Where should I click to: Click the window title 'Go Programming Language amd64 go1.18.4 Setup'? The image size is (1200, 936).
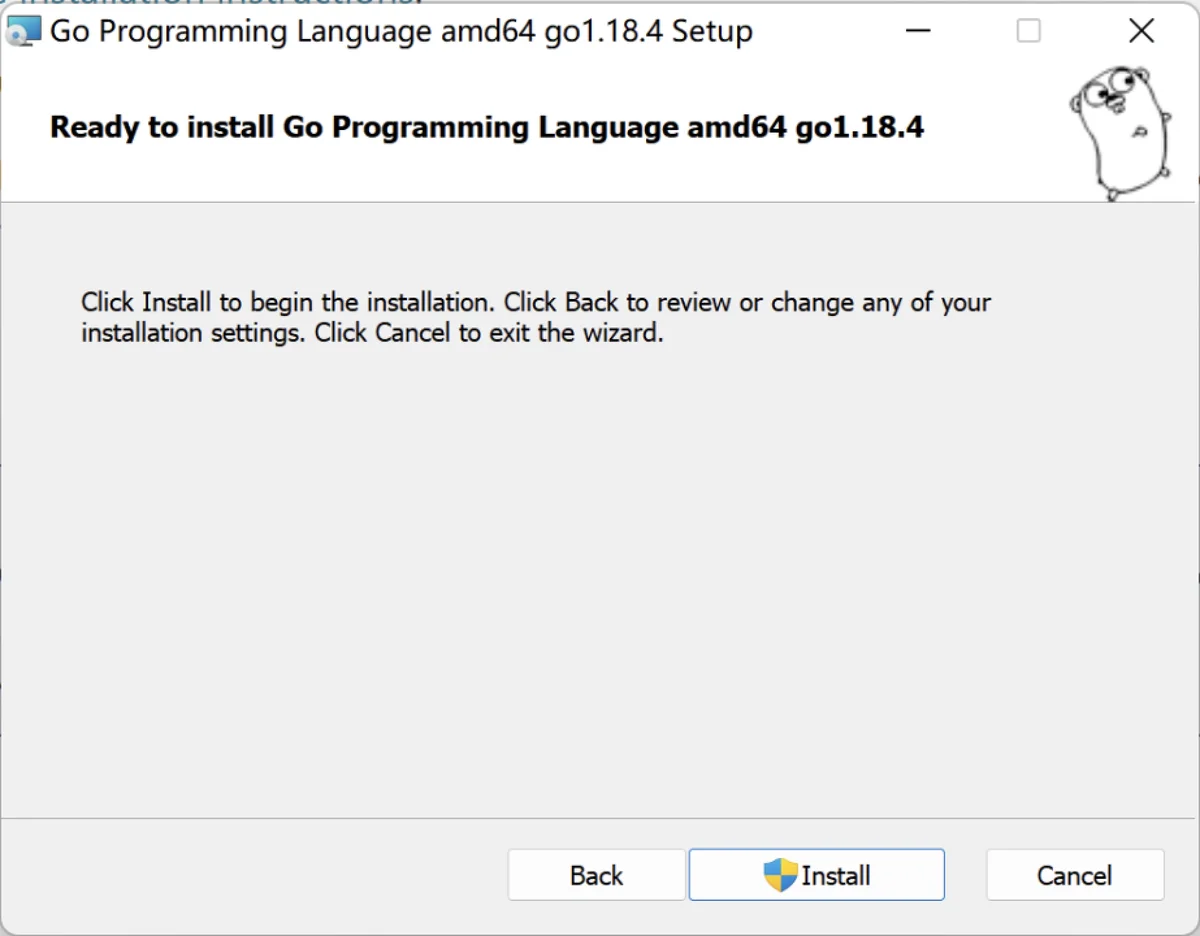[x=401, y=32]
